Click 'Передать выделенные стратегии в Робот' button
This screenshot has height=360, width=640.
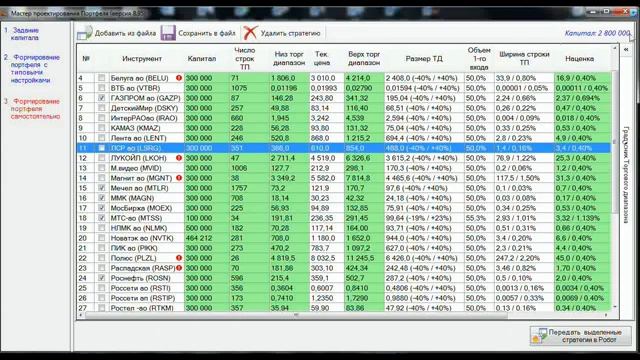pyautogui.click(x=580, y=336)
